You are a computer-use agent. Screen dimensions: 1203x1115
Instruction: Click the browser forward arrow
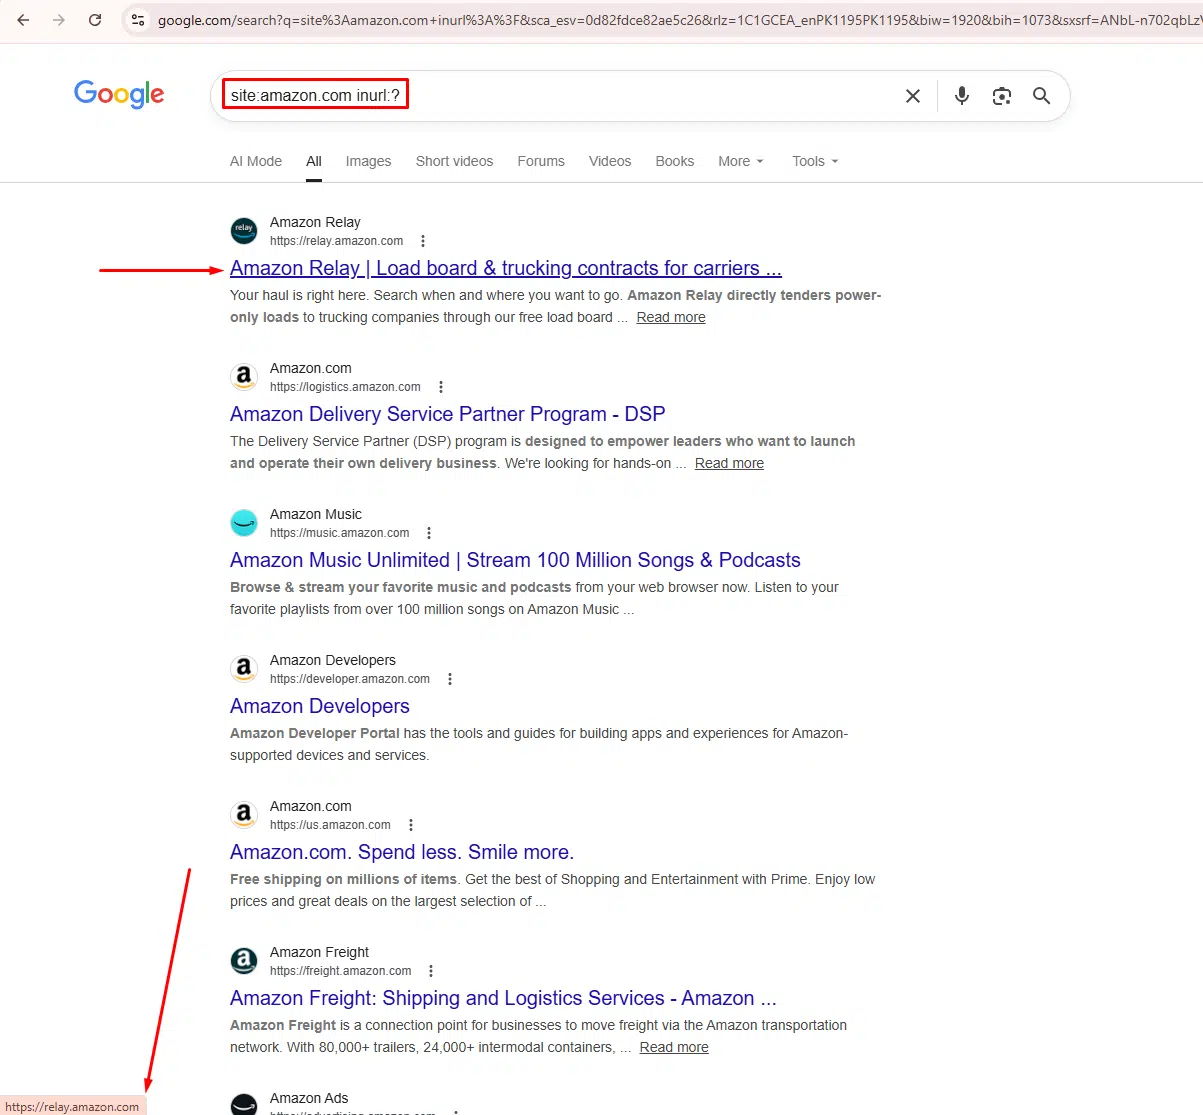(x=59, y=20)
